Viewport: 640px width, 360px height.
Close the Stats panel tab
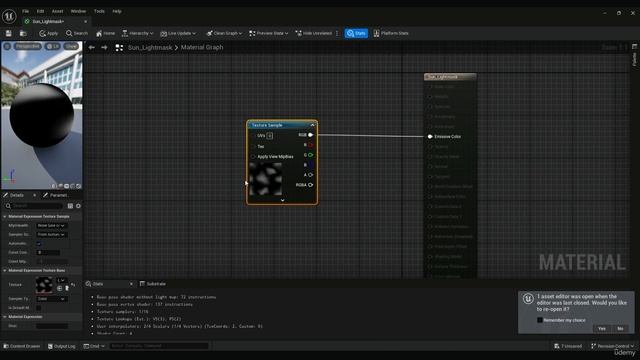click(131, 284)
